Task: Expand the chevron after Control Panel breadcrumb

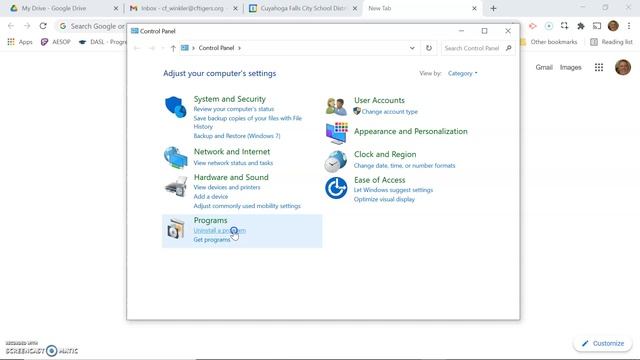Action: coord(240,48)
